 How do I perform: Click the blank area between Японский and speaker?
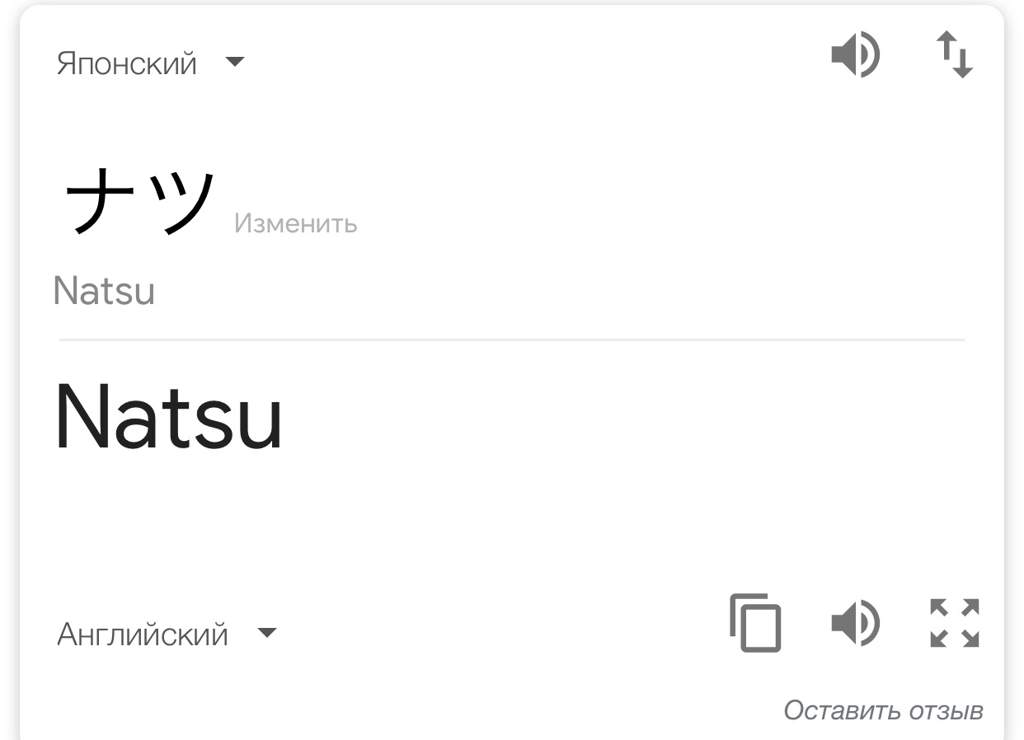coord(536,62)
